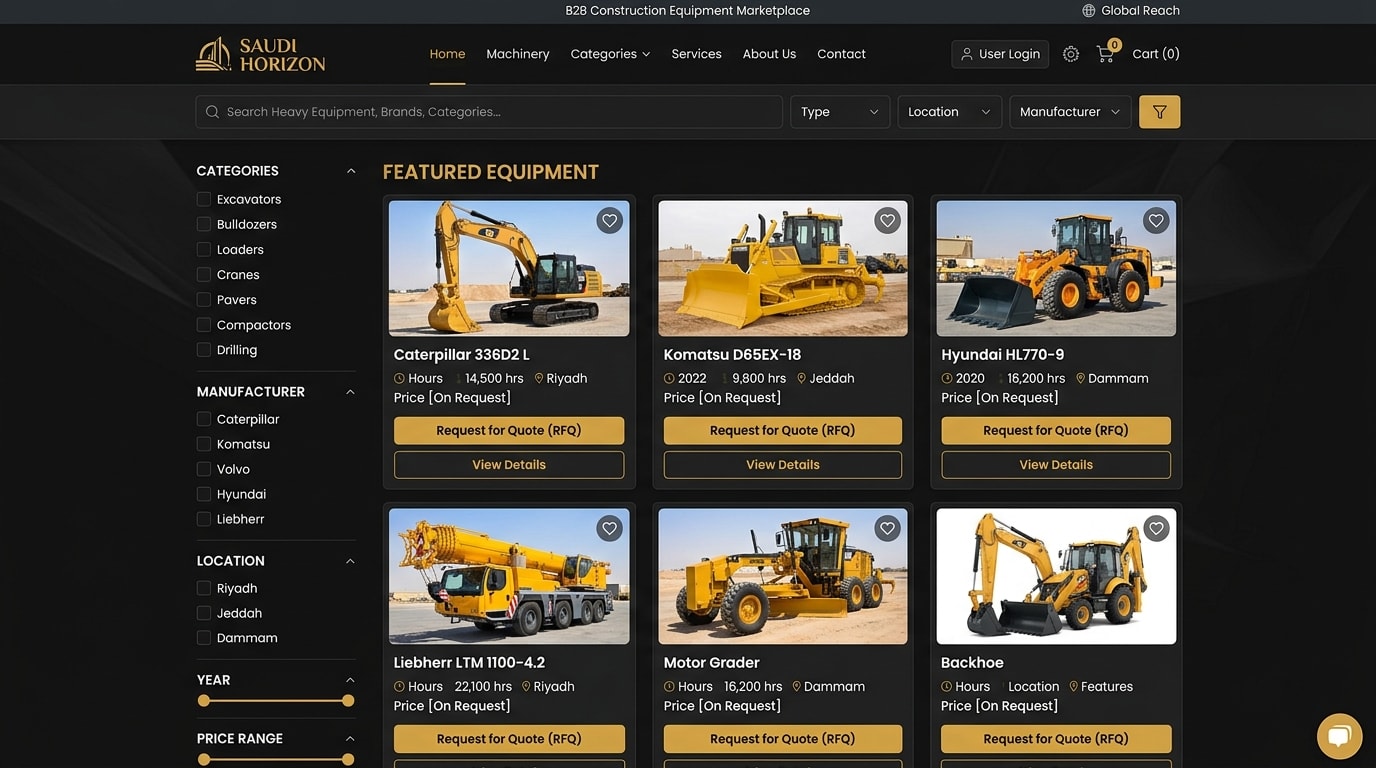This screenshot has height=768, width=1376.
Task: Open the Manufacturer dropdown in search bar
Action: [x=1070, y=112]
